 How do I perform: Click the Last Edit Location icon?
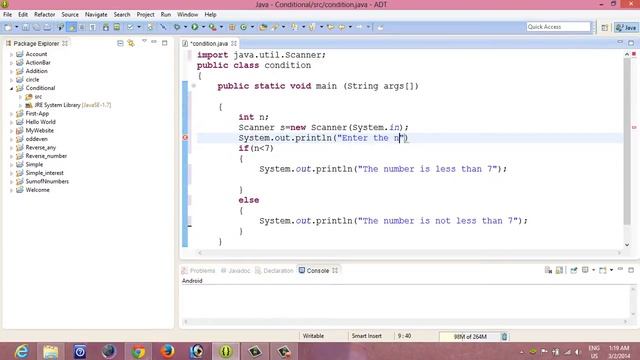coord(330,27)
